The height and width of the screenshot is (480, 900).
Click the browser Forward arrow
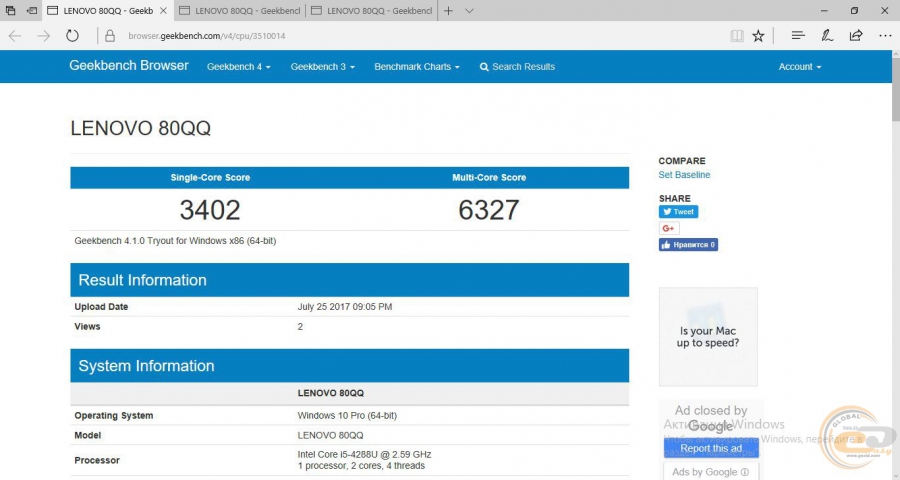click(x=44, y=36)
